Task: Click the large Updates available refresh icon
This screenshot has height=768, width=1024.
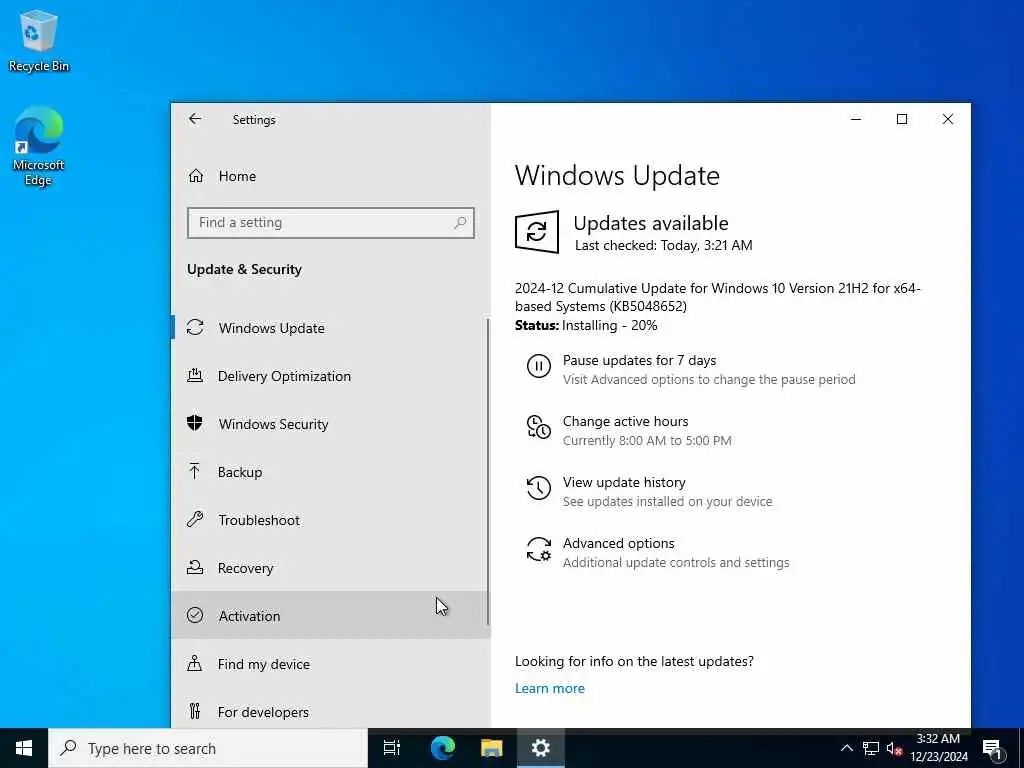Action: (x=537, y=232)
